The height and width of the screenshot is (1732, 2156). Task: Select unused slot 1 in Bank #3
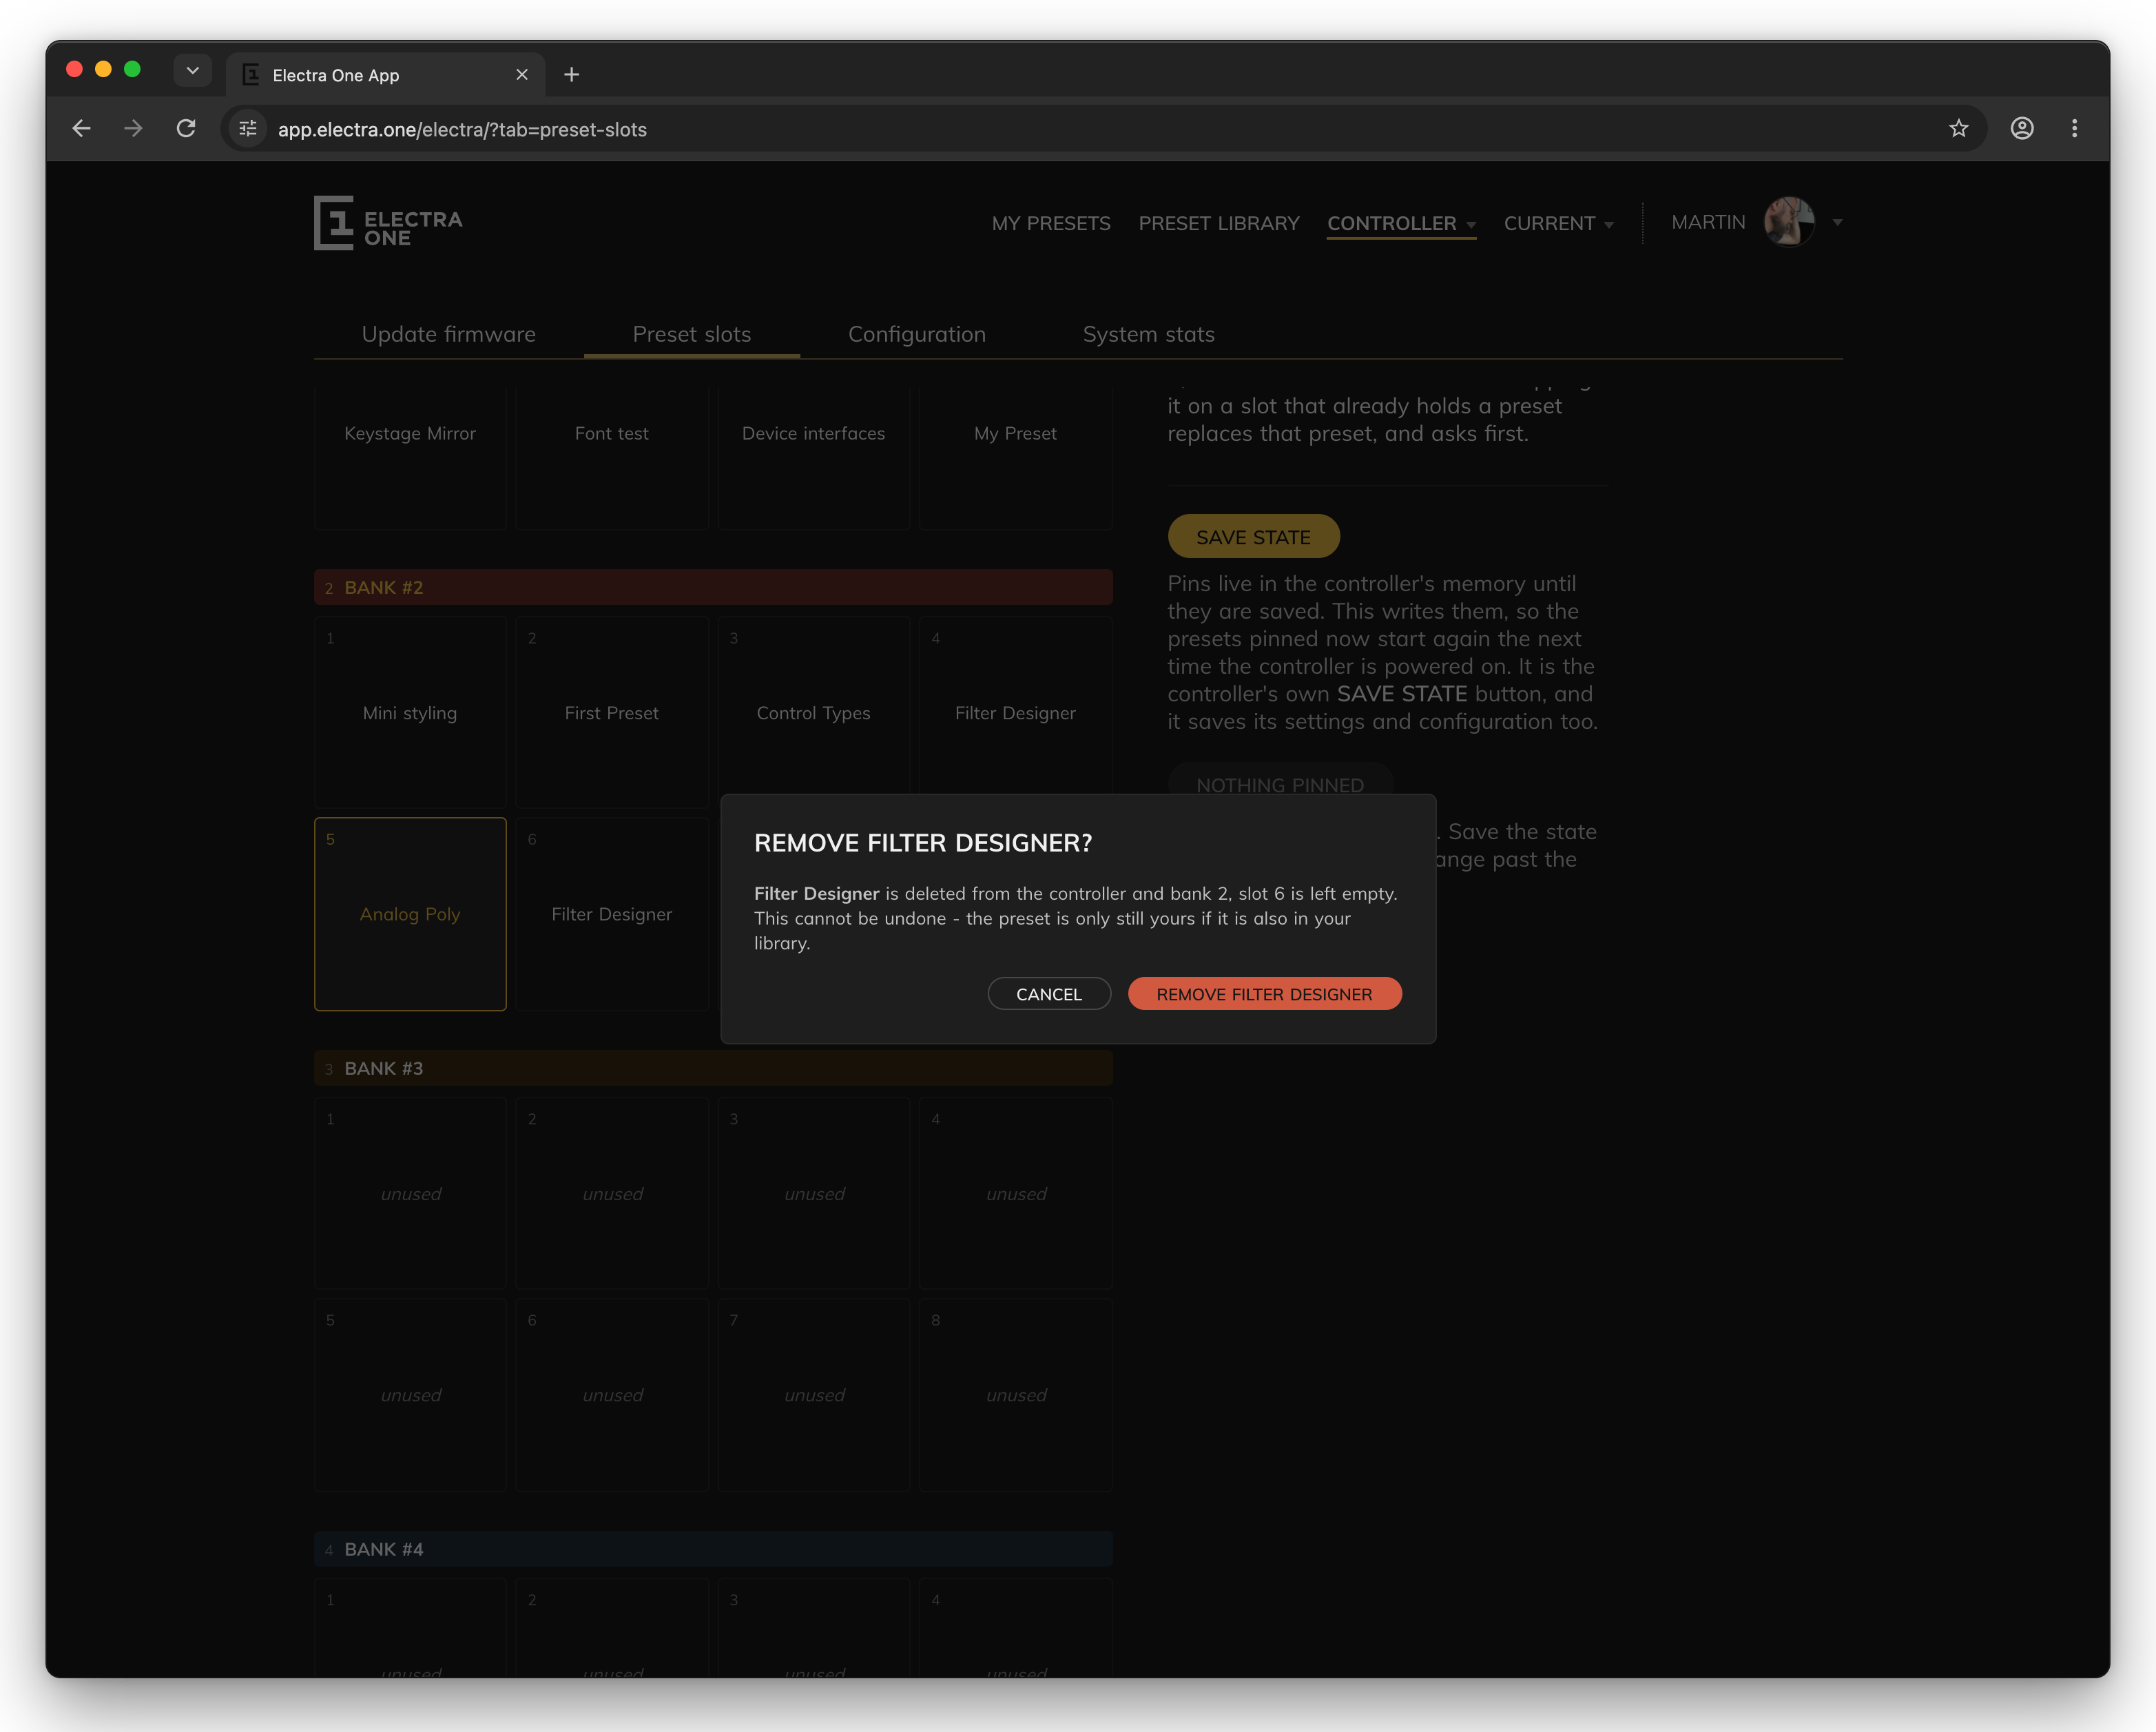410,1194
